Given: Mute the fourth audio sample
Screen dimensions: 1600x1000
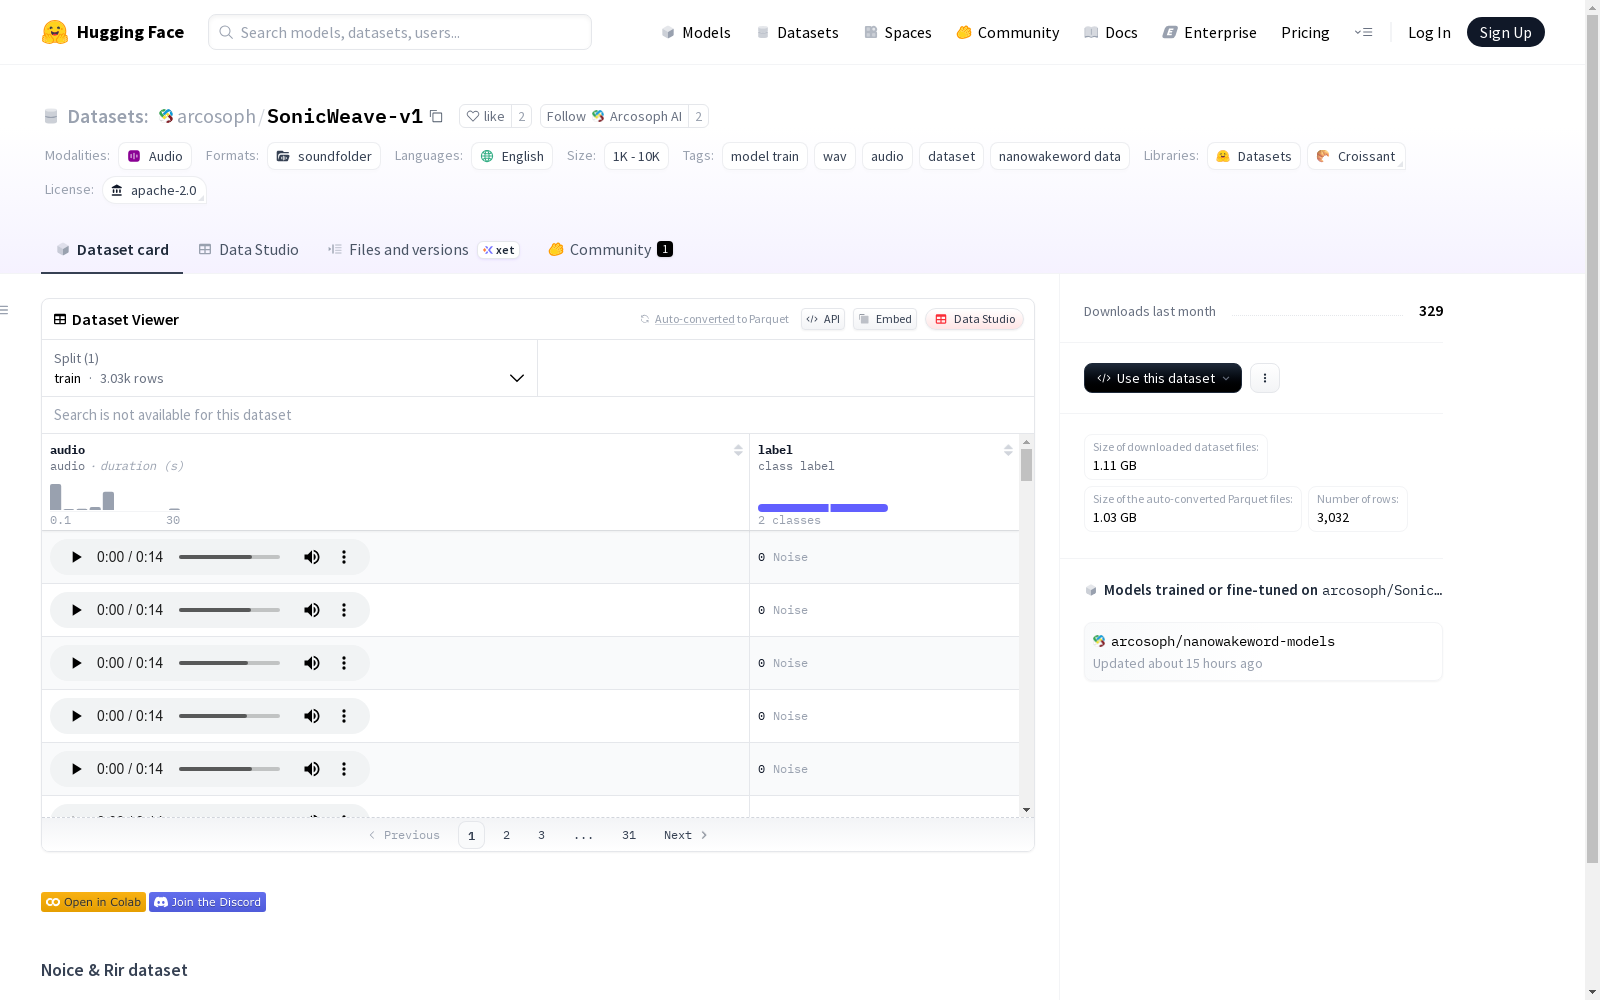Looking at the screenshot, I should pos(312,716).
